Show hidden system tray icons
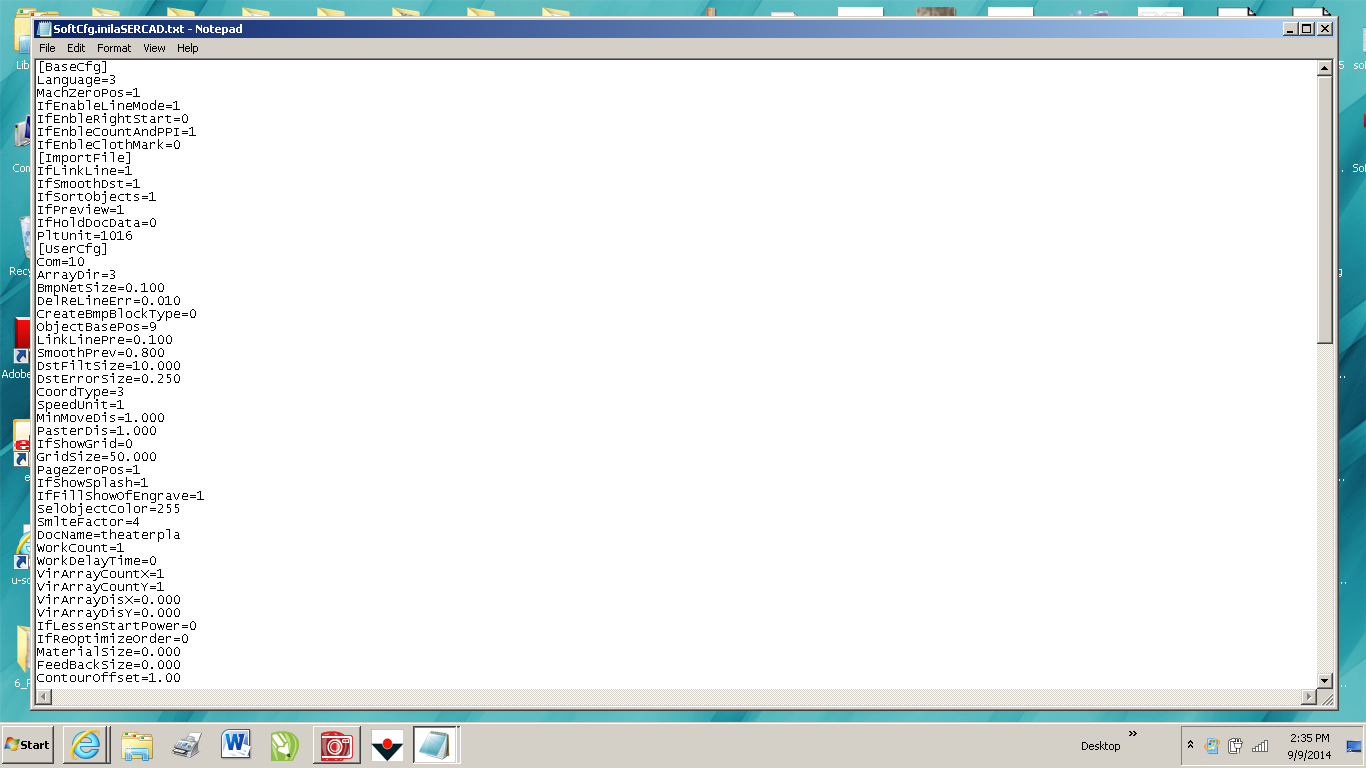1366x768 pixels. pos(1190,745)
